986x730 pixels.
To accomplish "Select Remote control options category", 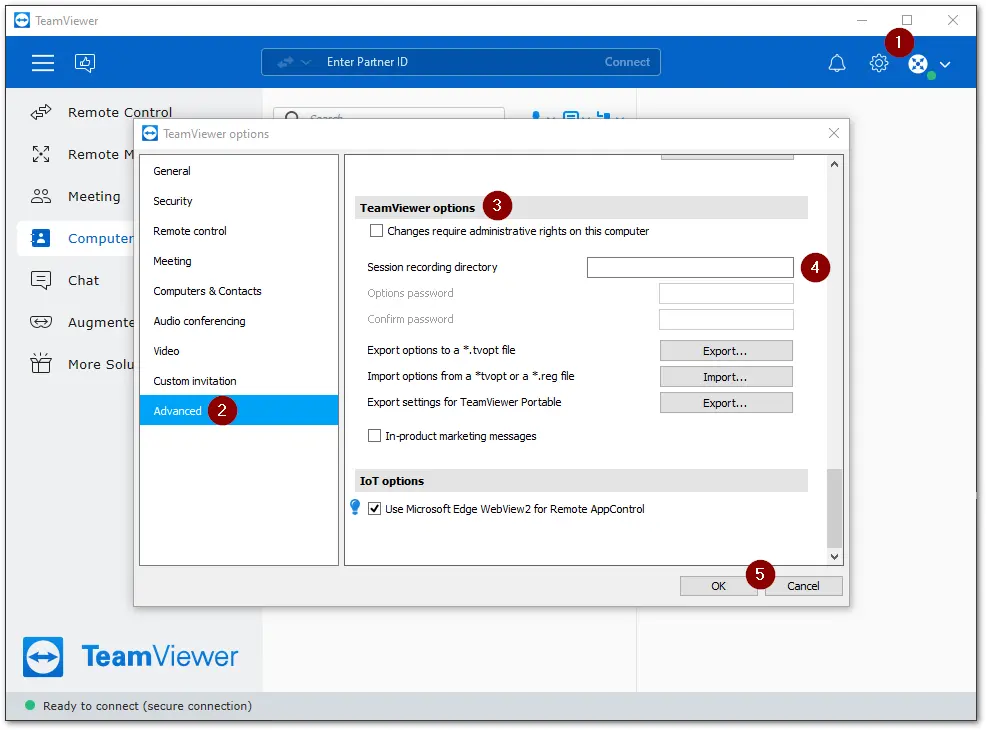I will (x=239, y=231).
